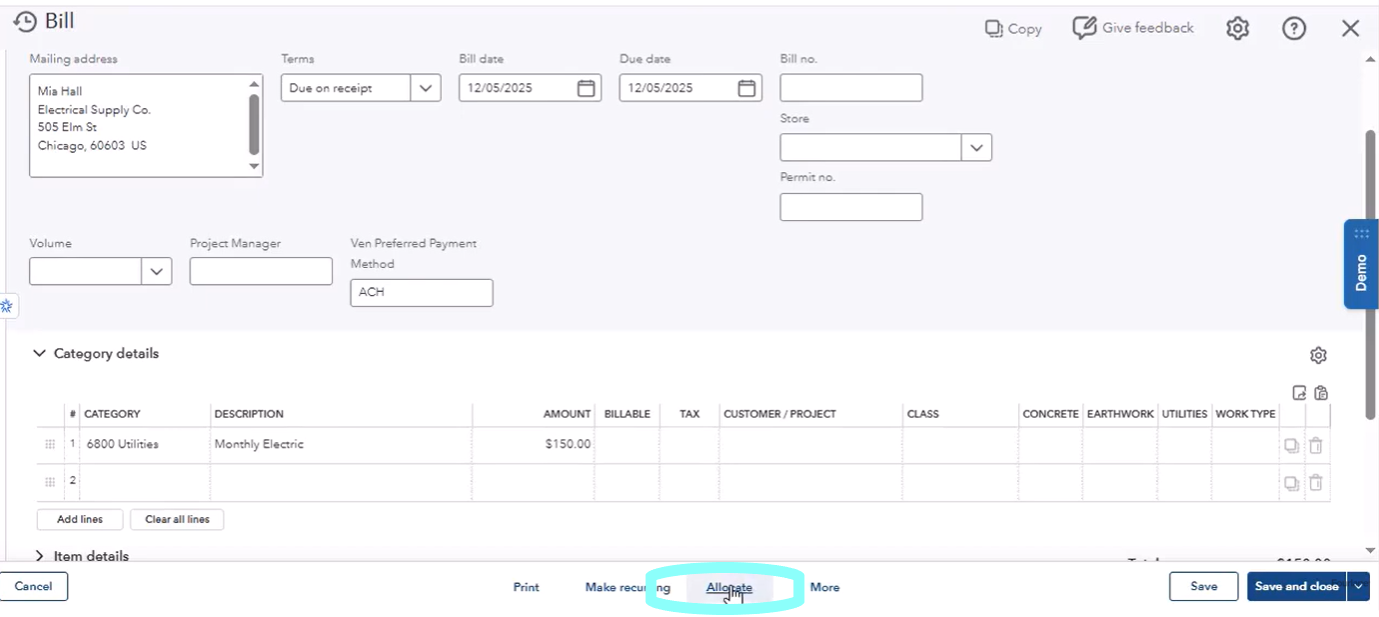Open the Due date calendar picker
Screen dimensions: 1379x617
pos(746,88)
